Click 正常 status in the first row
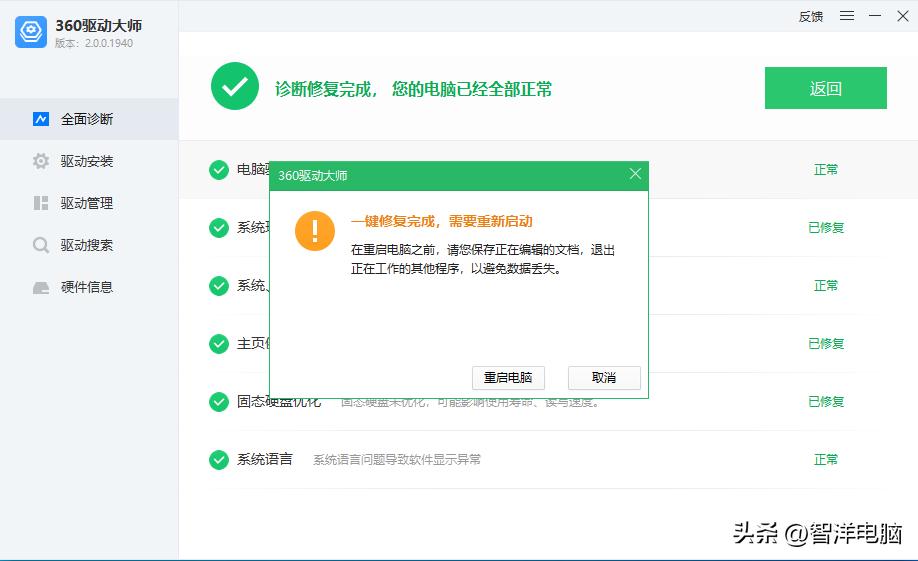 pyautogui.click(x=826, y=170)
